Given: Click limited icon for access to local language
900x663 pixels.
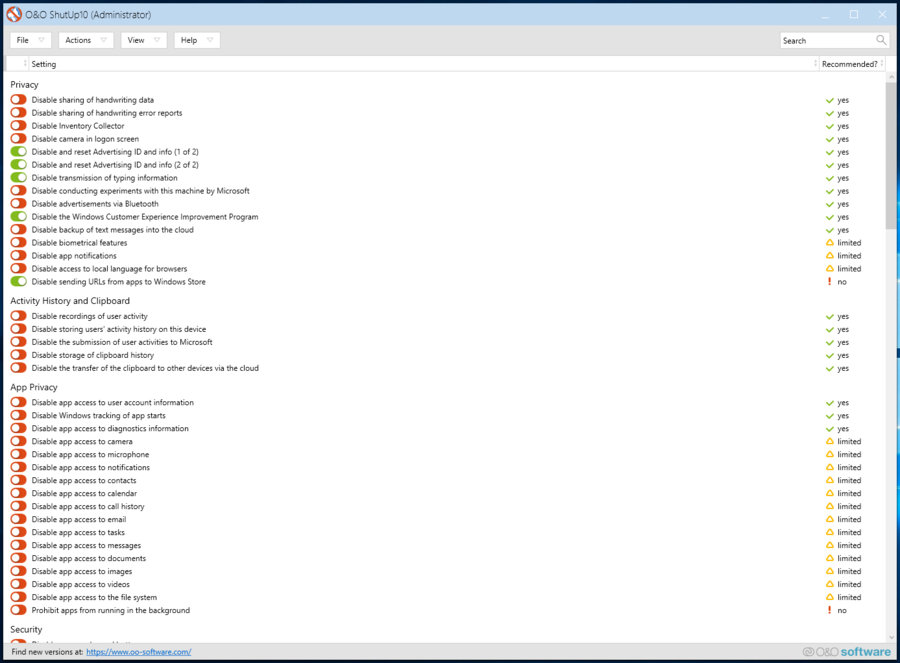Looking at the screenshot, I should coord(829,269).
